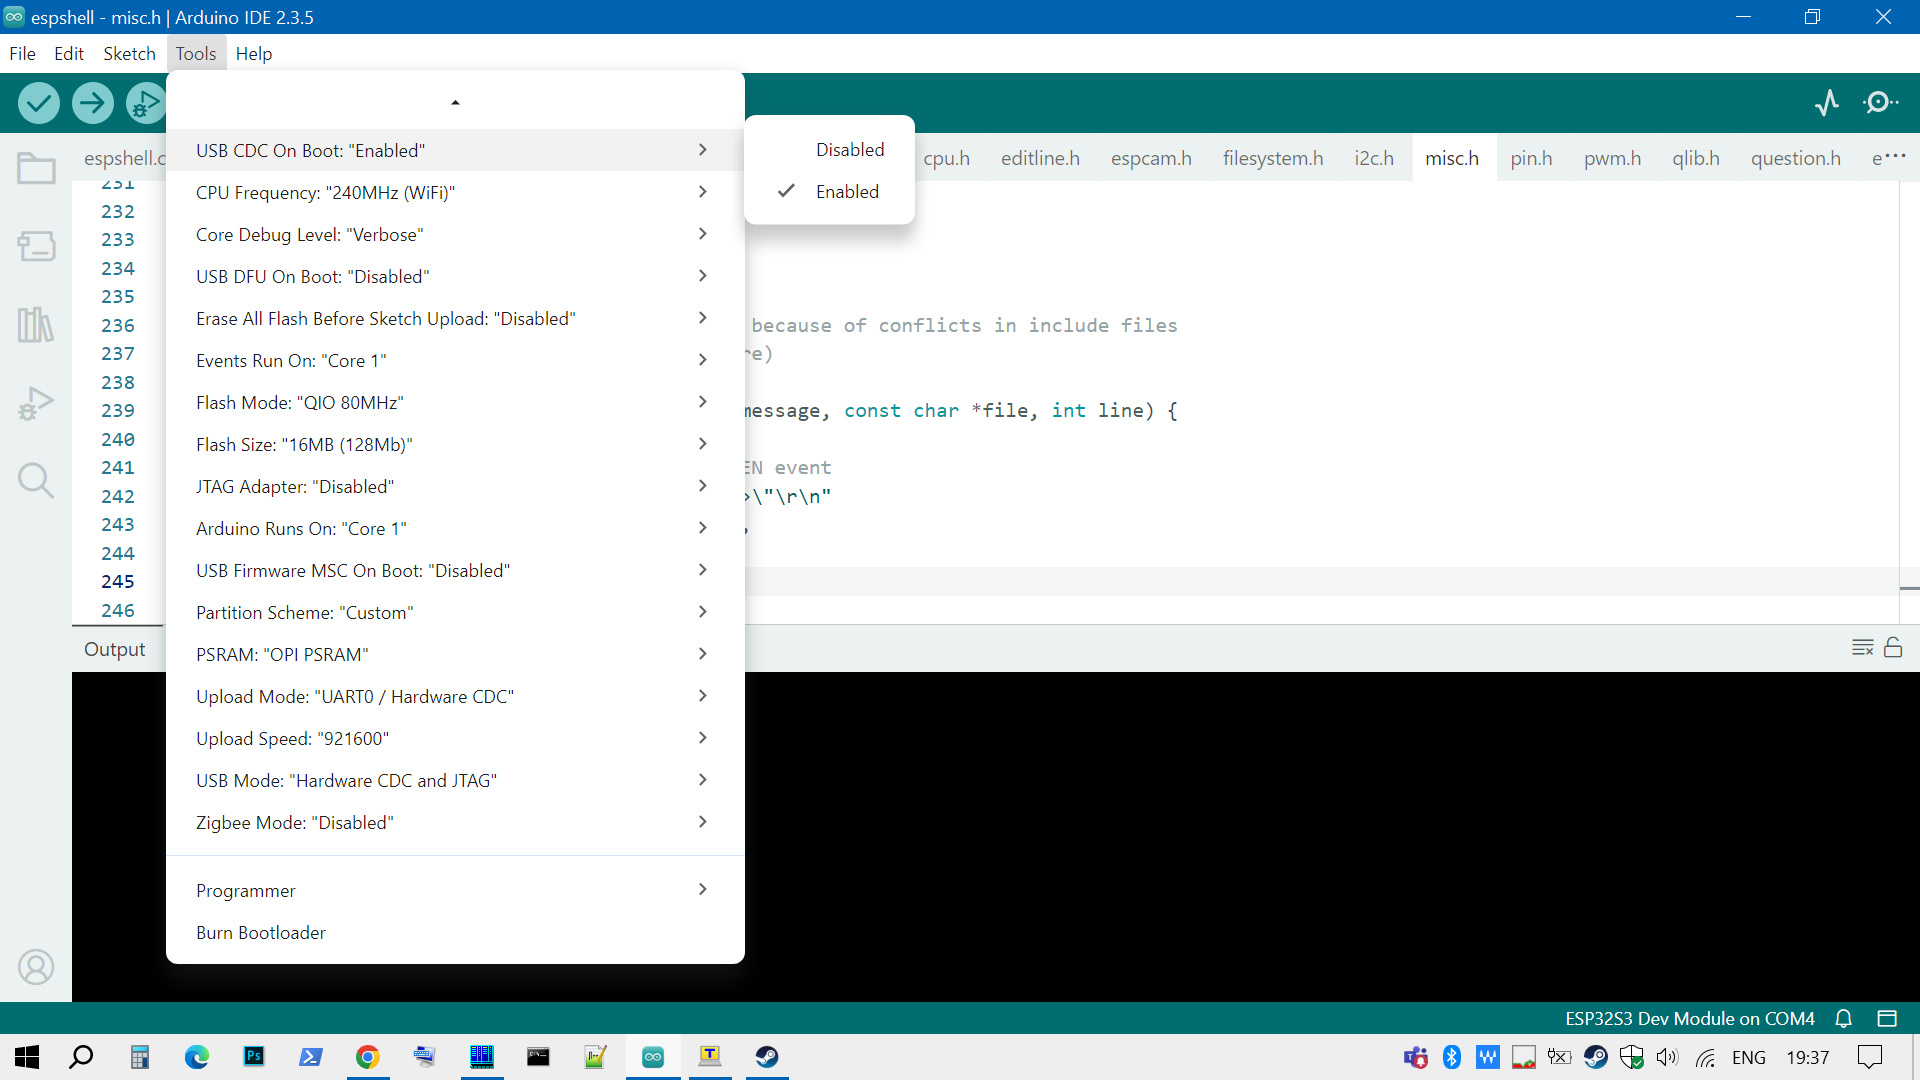Image resolution: width=1920 pixels, height=1080 pixels.
Task: Open the Sketch menu
Action: [129, 53]
